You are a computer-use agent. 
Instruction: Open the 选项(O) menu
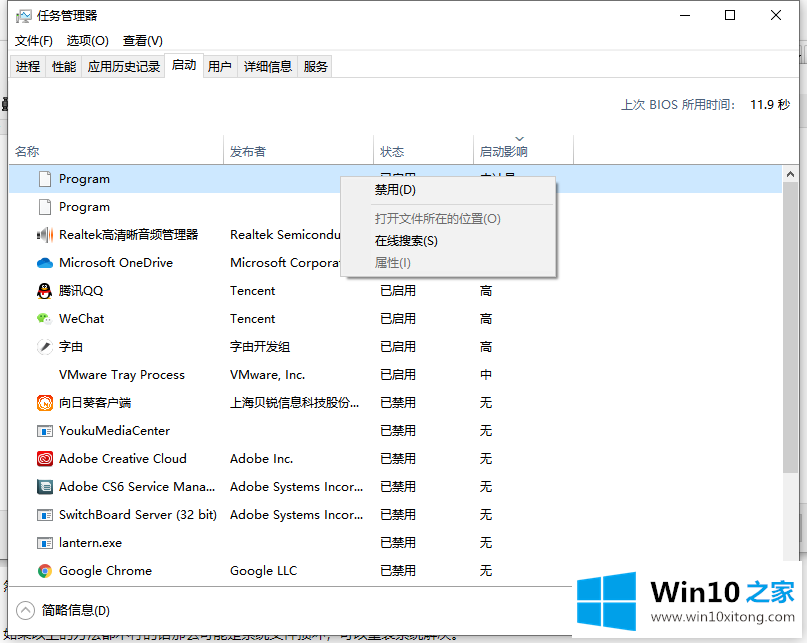(x=87, y=41)
